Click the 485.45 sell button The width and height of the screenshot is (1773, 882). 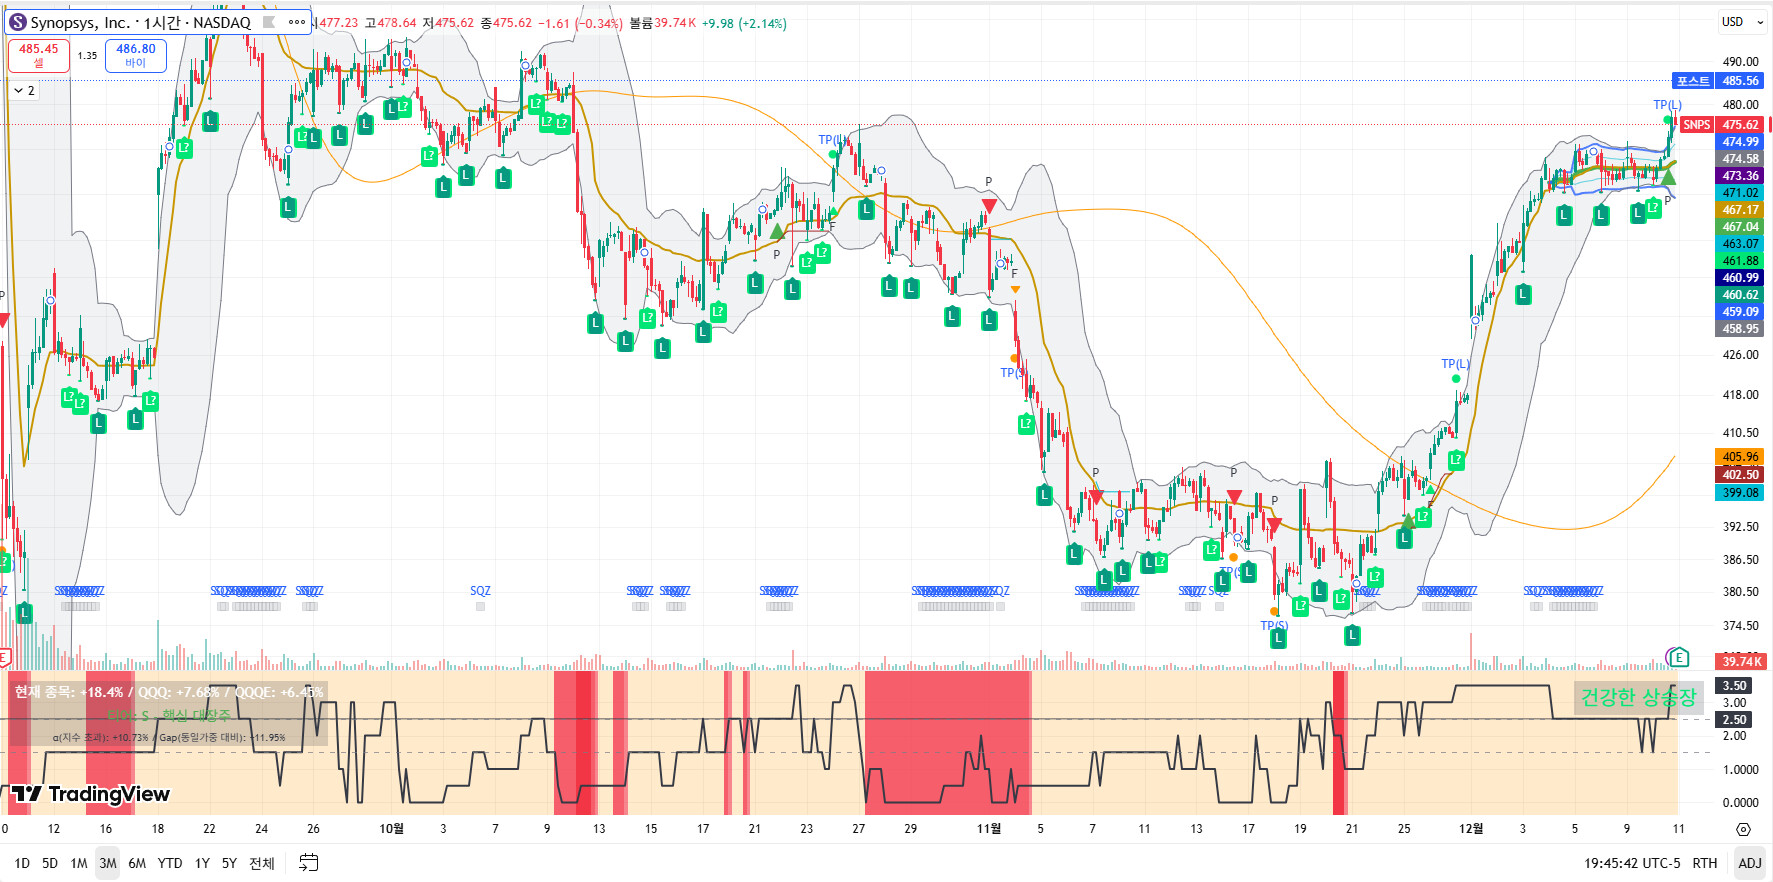[x=39, y=55]
